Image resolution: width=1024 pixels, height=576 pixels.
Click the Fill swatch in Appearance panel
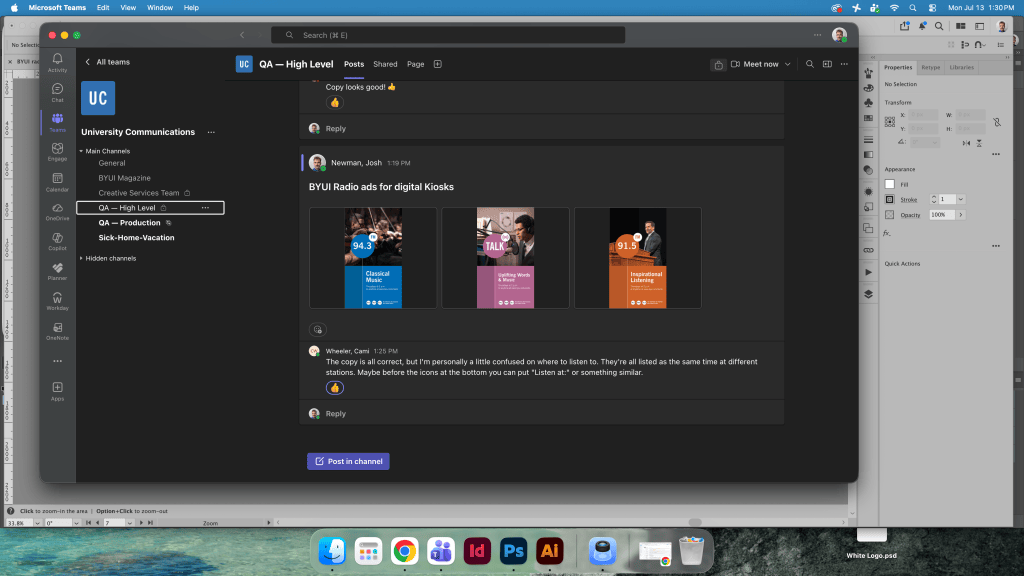click(x=889, y=184)
